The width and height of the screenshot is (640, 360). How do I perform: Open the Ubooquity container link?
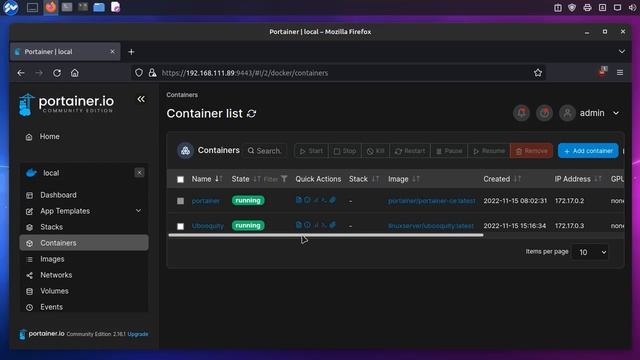pyautogui.click(x=208, y=226)
